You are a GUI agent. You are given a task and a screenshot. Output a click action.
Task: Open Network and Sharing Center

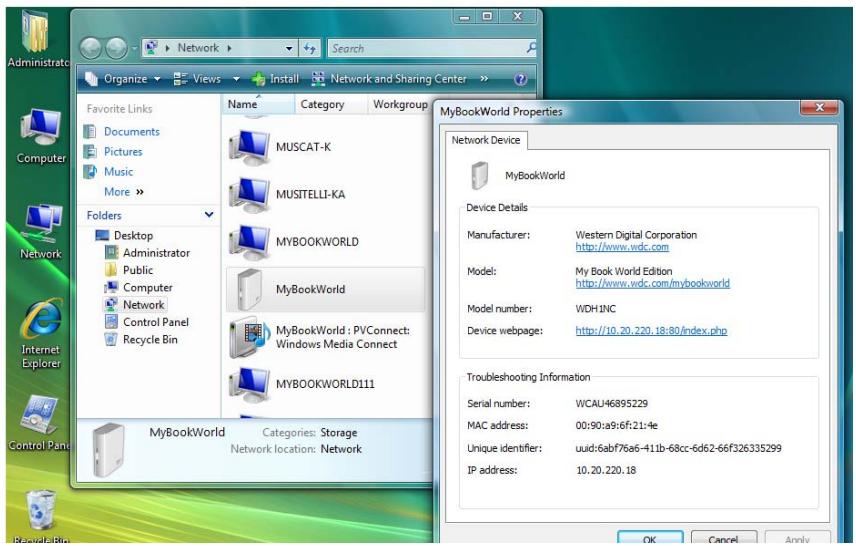click(389, 79)
